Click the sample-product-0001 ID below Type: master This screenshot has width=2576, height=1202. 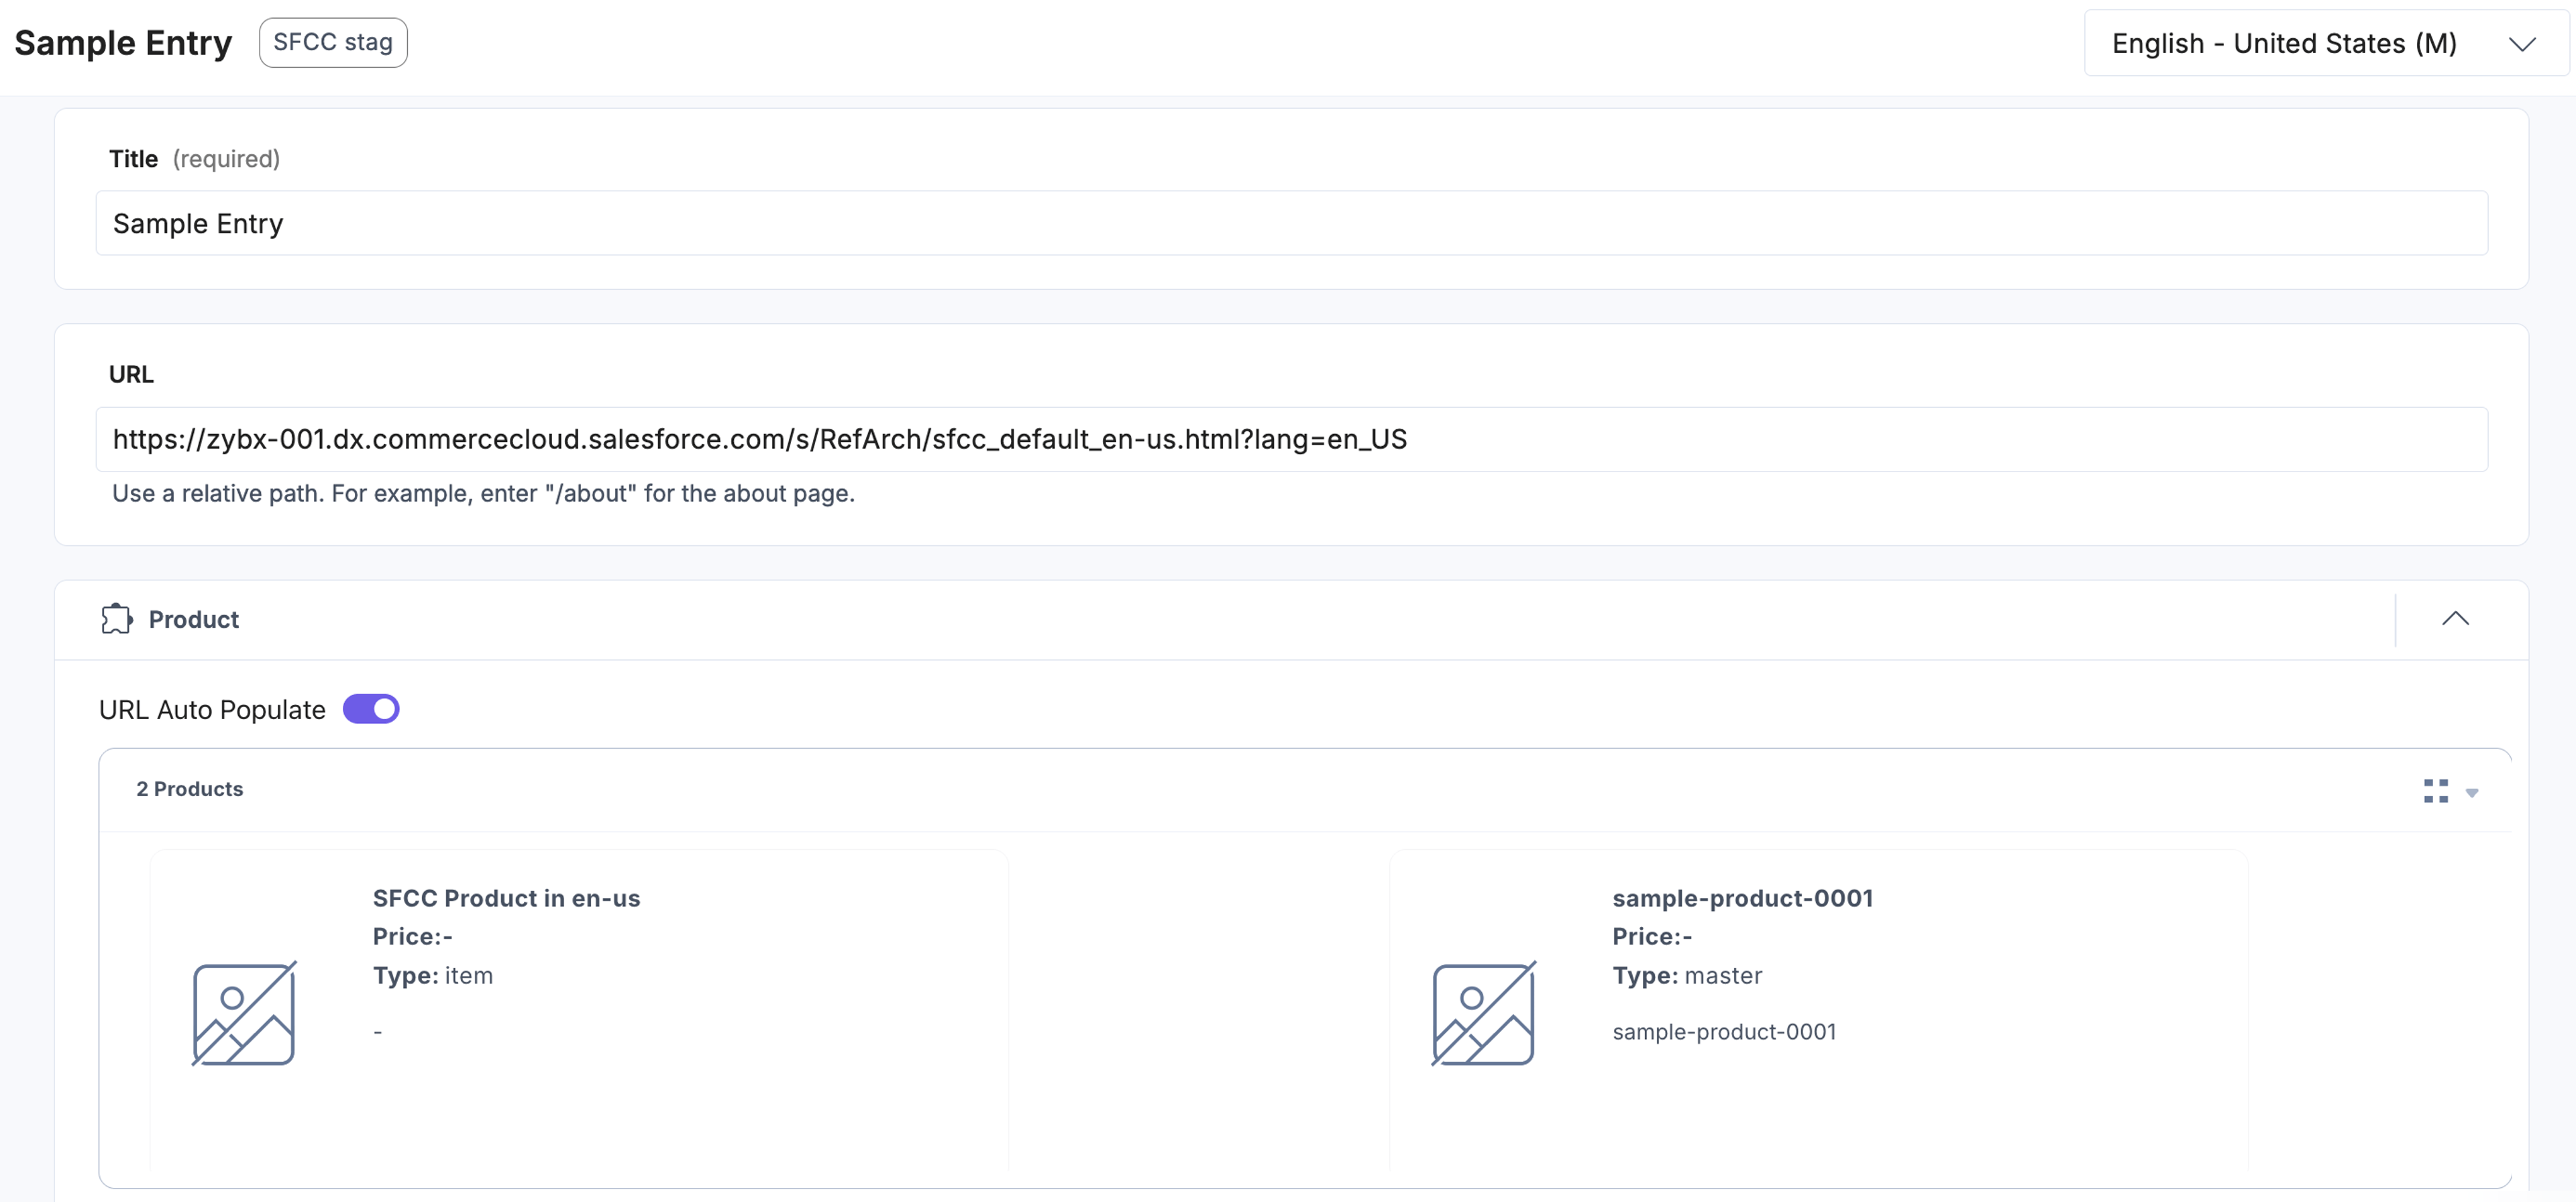tap(1724, 1032)
